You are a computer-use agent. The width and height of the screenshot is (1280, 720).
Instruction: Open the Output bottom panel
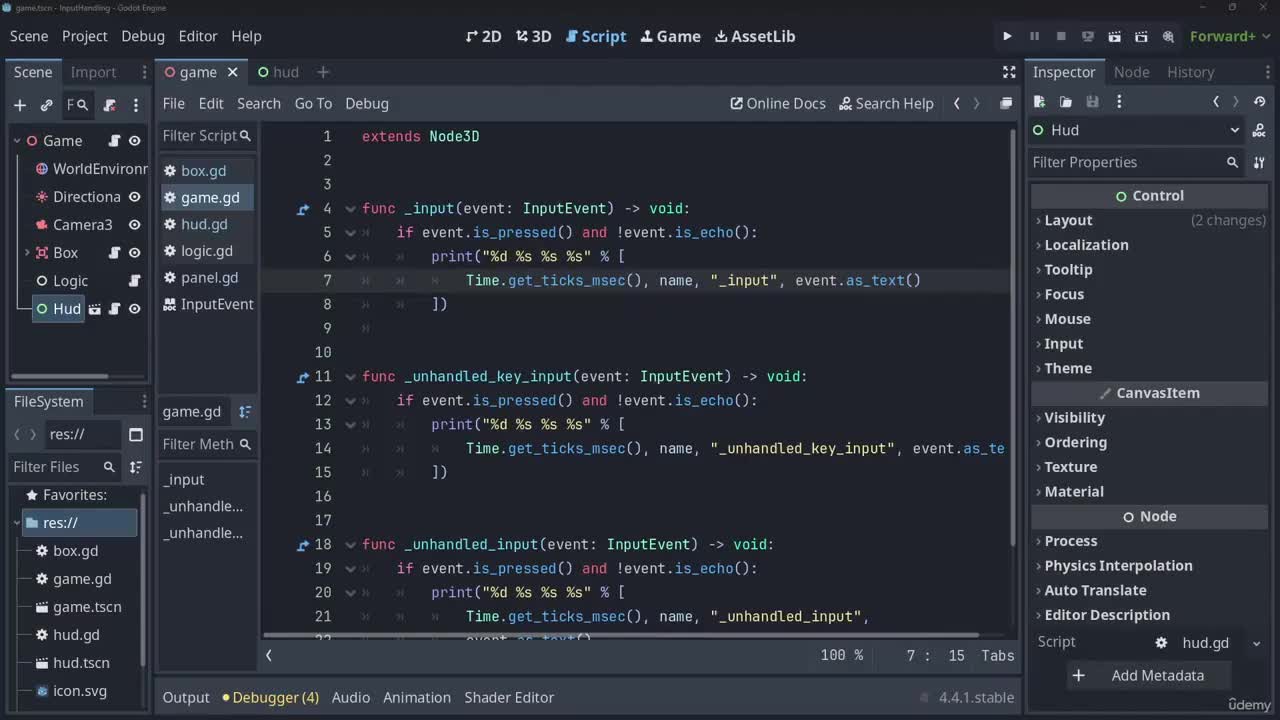click(186, 698)
